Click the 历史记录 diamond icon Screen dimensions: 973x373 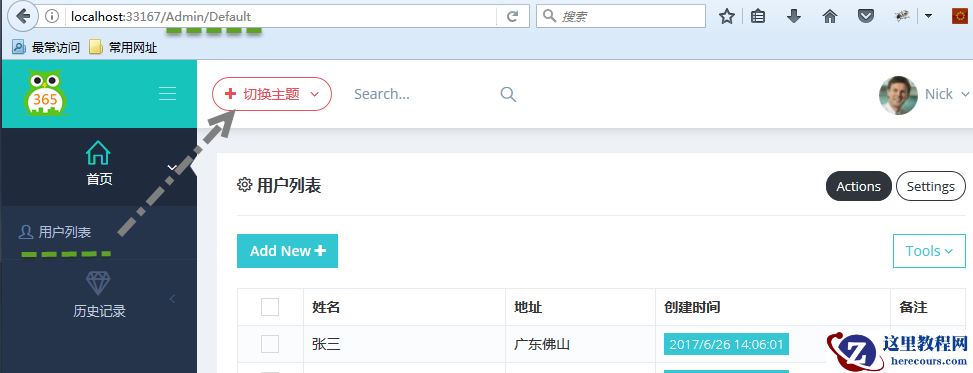[x=98, y=283]
